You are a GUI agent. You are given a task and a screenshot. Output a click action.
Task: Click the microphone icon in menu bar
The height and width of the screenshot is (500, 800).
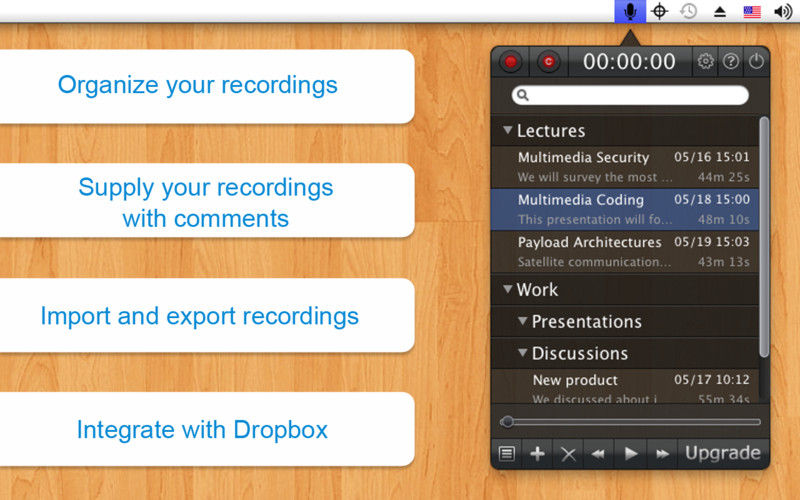click(x=630, y=11)
